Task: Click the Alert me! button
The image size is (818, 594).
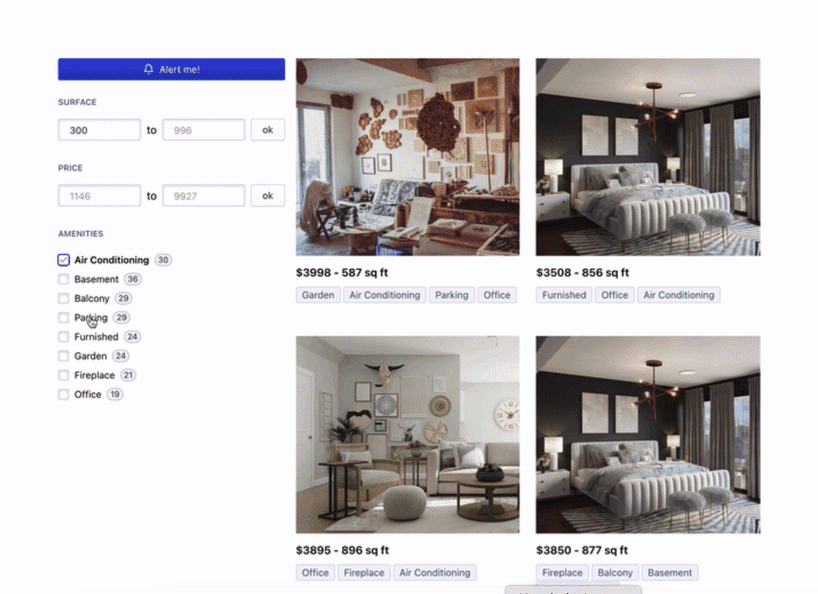Action: (x=171, y=69)
